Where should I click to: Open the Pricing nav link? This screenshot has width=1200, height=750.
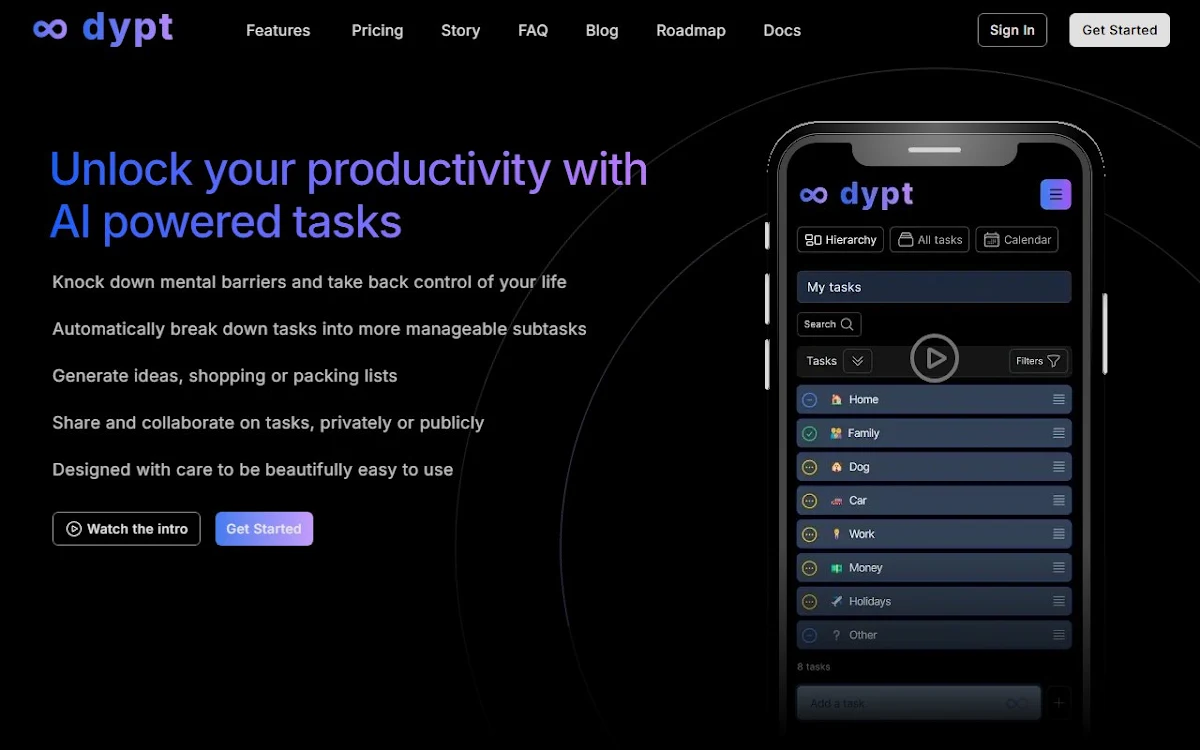coord(378,30)
